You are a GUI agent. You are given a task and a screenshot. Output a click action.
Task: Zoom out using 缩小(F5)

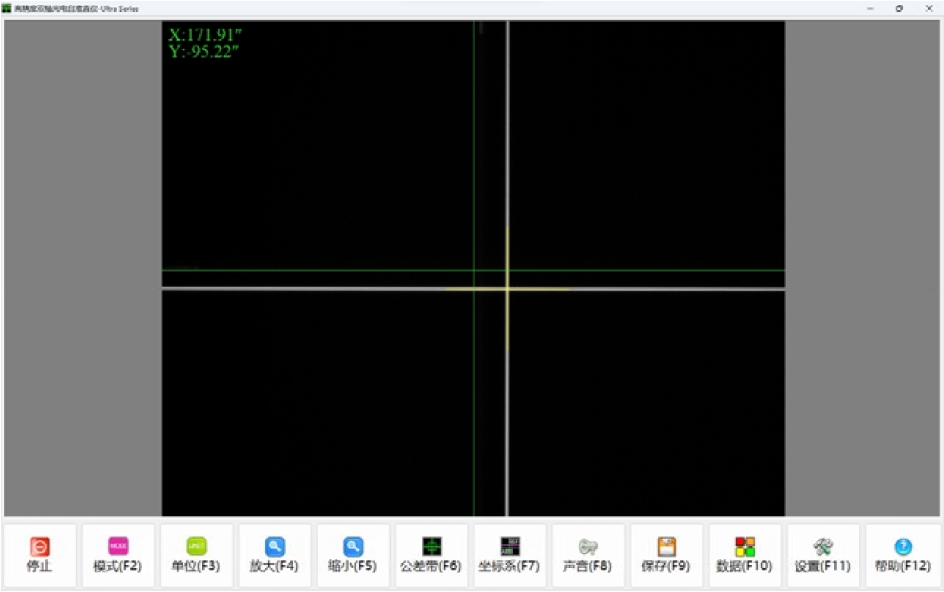tap(353, 555)
